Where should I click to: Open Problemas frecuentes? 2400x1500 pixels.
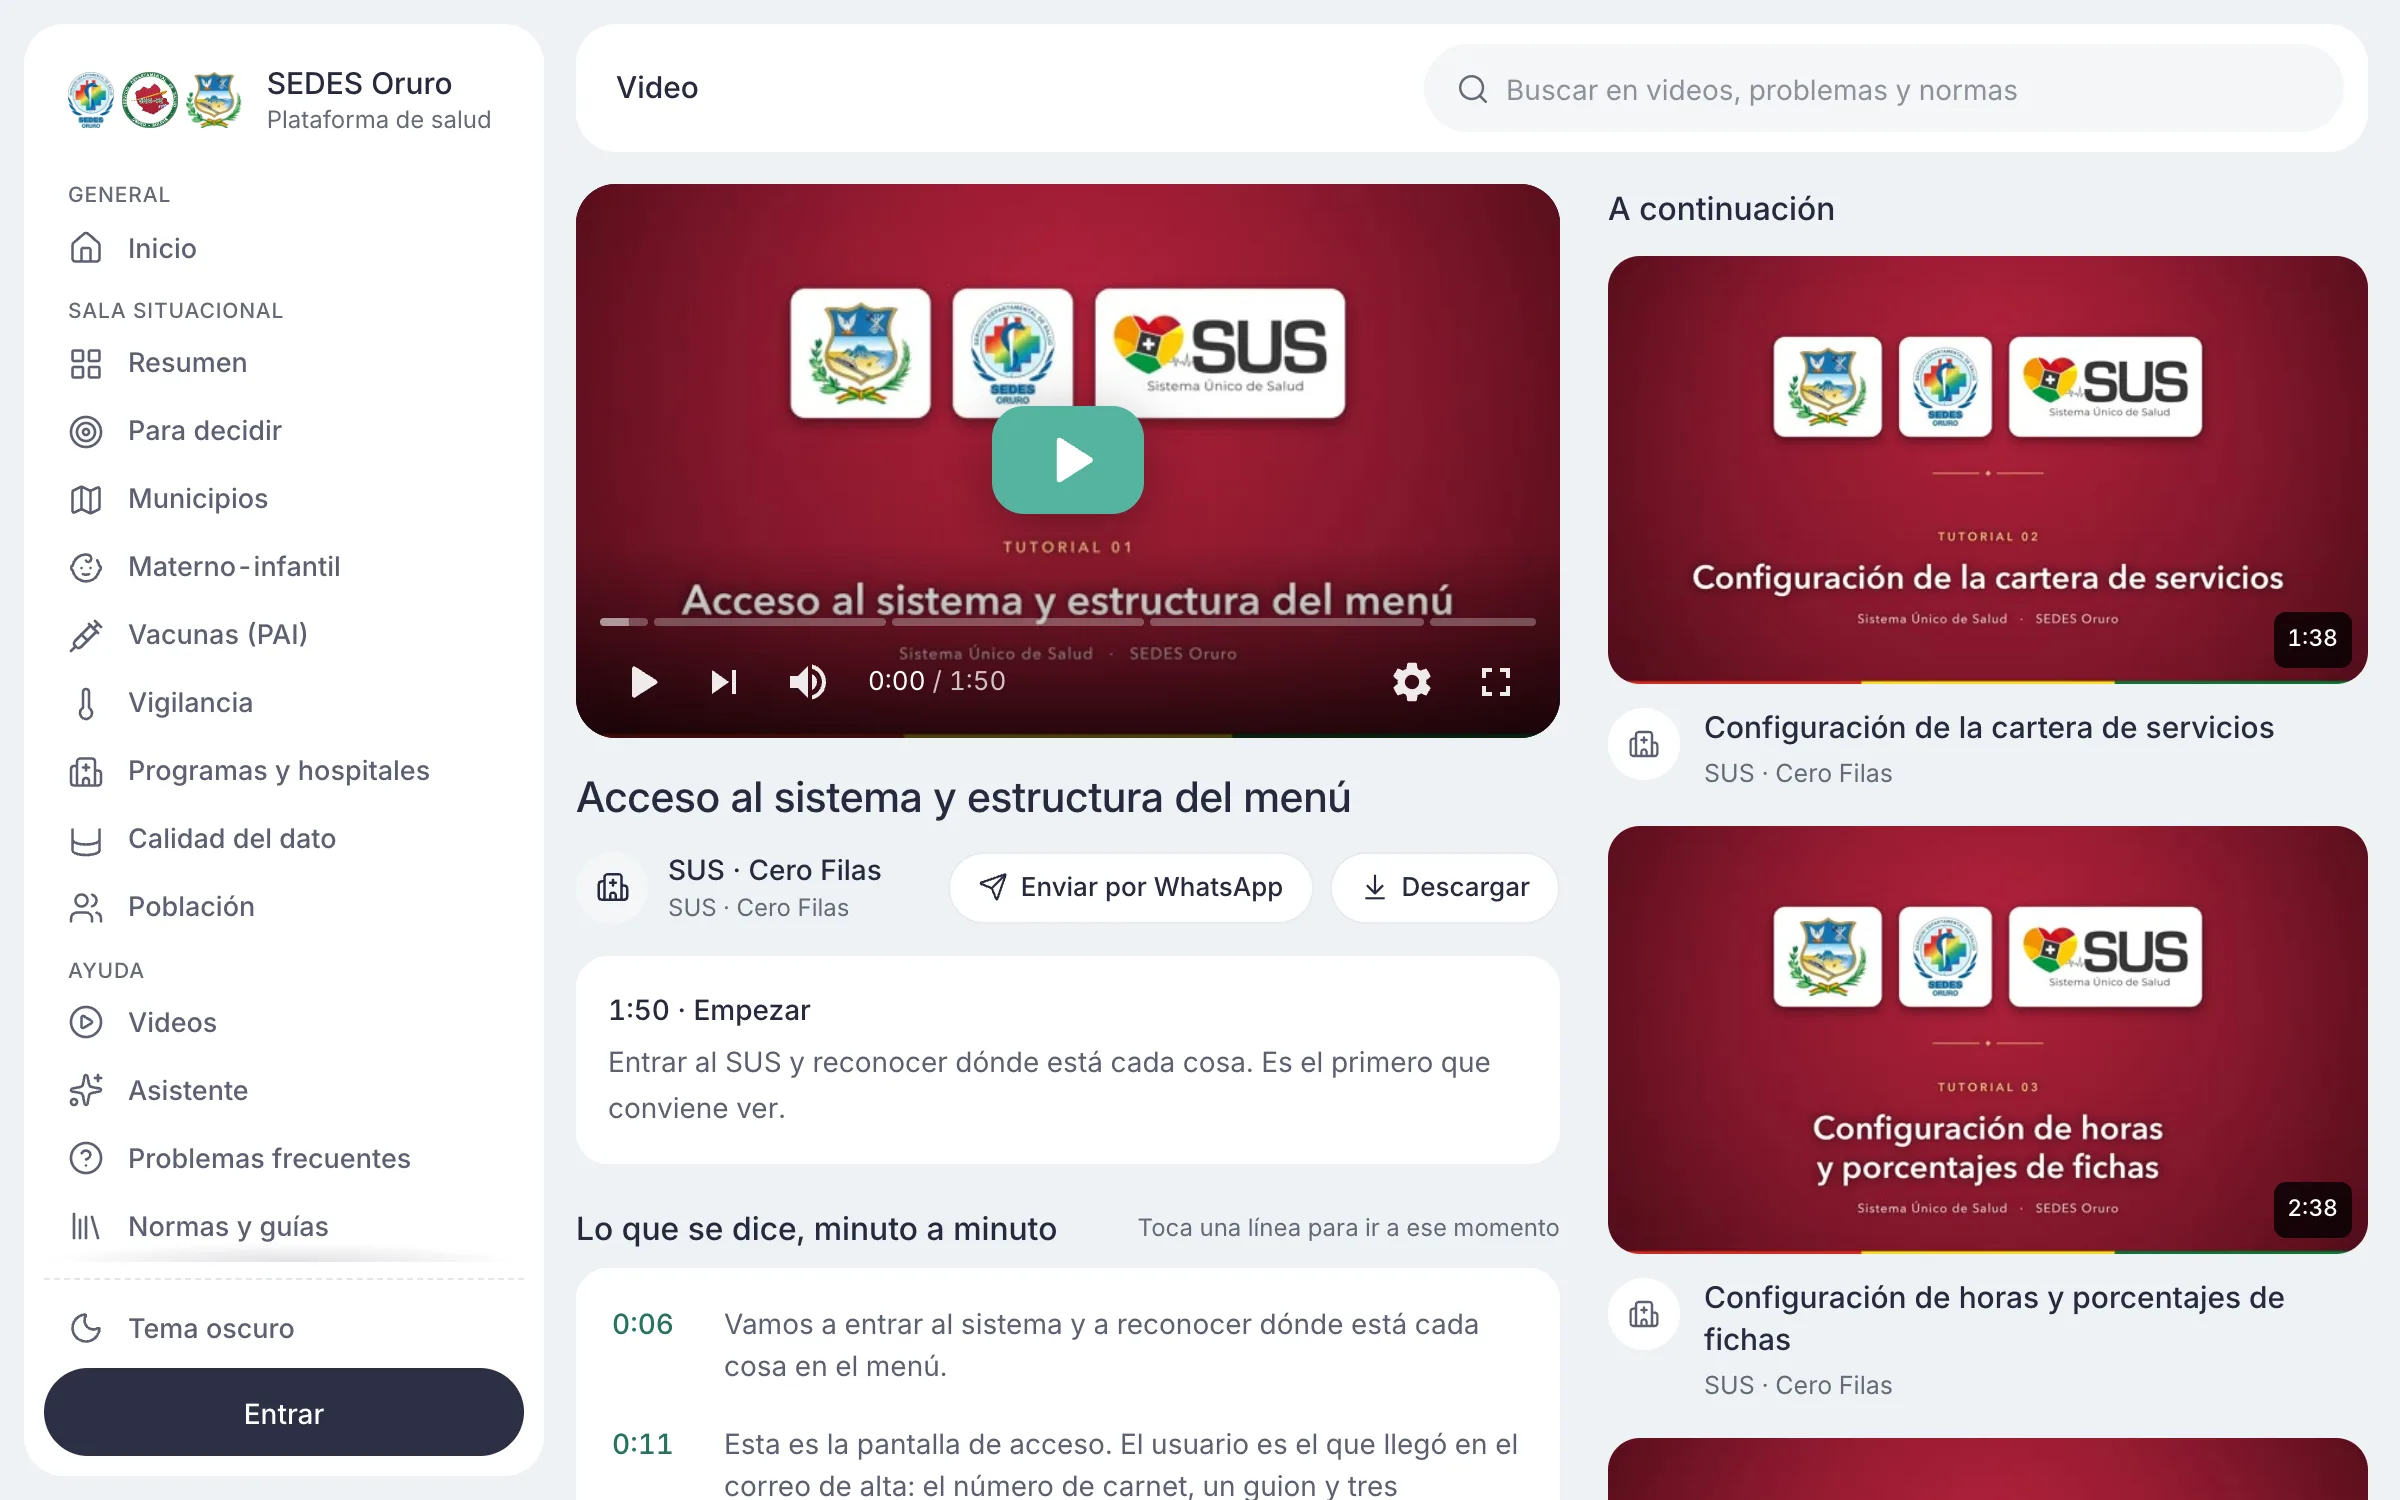pos(284,1158)
